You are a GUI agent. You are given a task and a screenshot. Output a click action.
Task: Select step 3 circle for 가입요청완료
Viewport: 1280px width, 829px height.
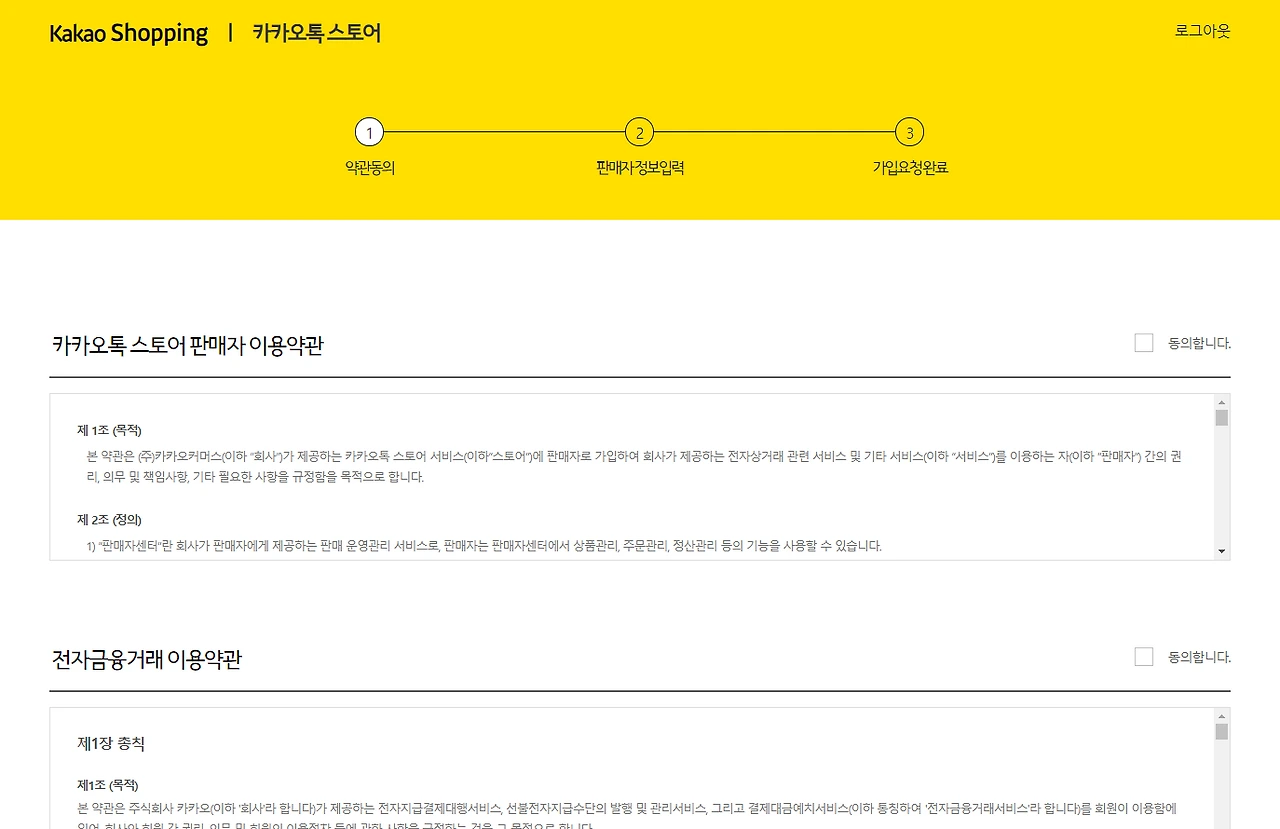[910, 132]
